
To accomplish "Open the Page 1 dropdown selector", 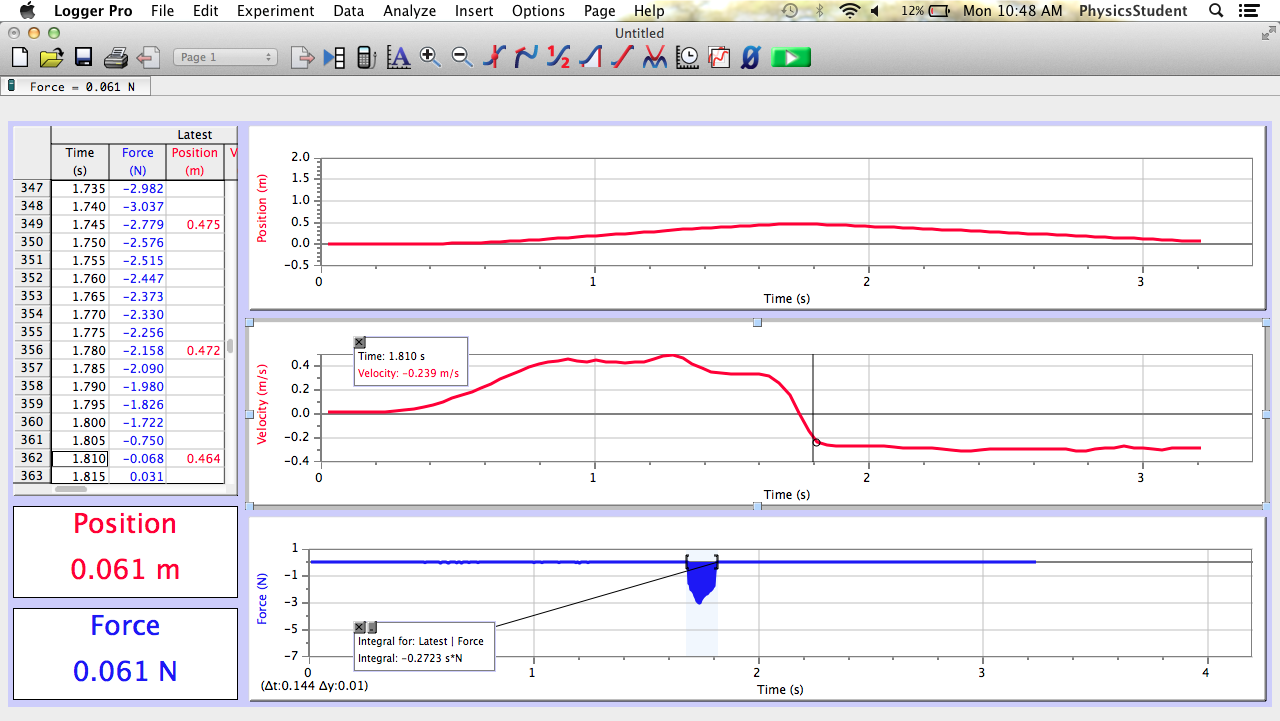I will click(x=225, y=57).
